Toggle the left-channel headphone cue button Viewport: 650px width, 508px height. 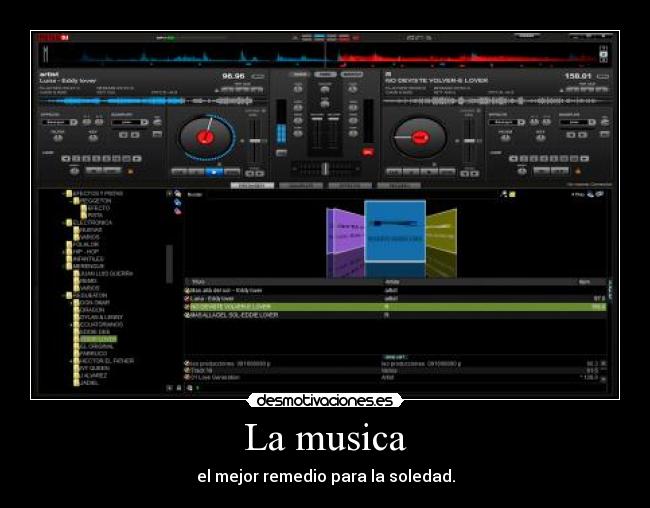point(281,153)
